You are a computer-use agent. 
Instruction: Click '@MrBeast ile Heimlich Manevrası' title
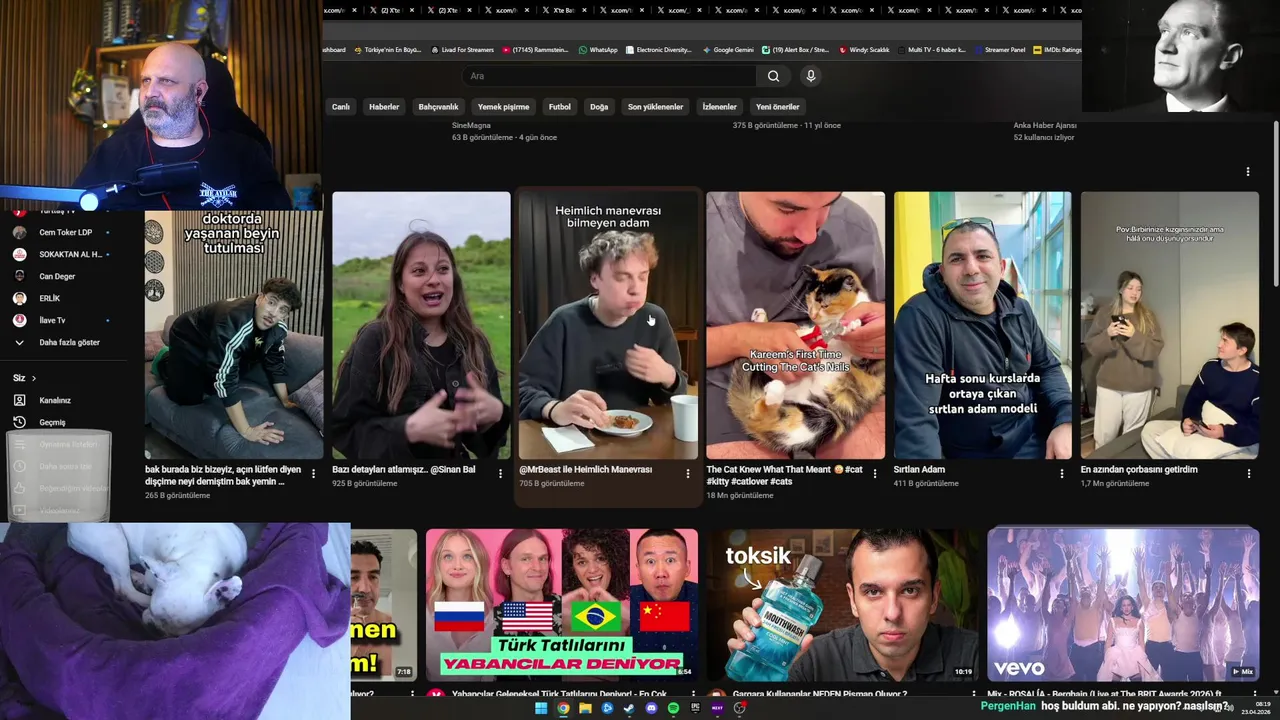coord(585,469)
